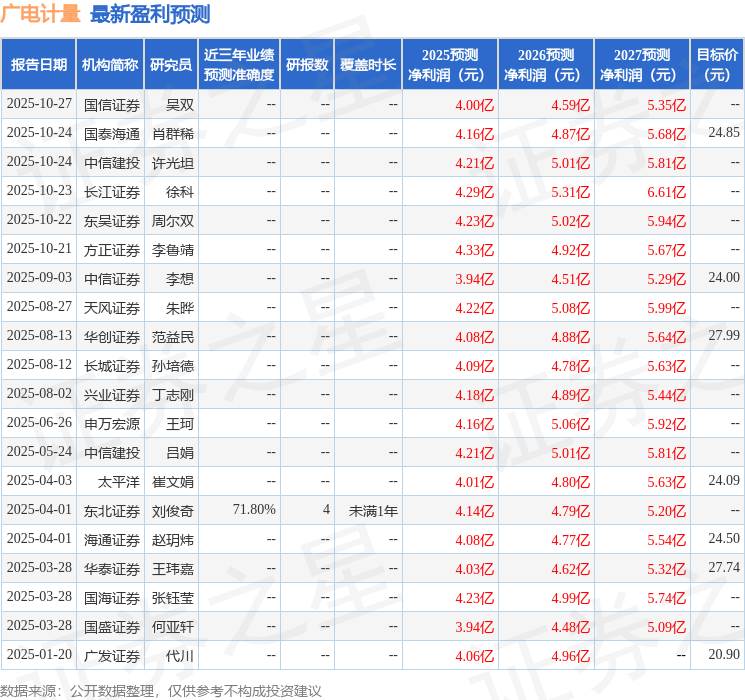Open the 长江证券 institution entry

(x=112, y=191)
